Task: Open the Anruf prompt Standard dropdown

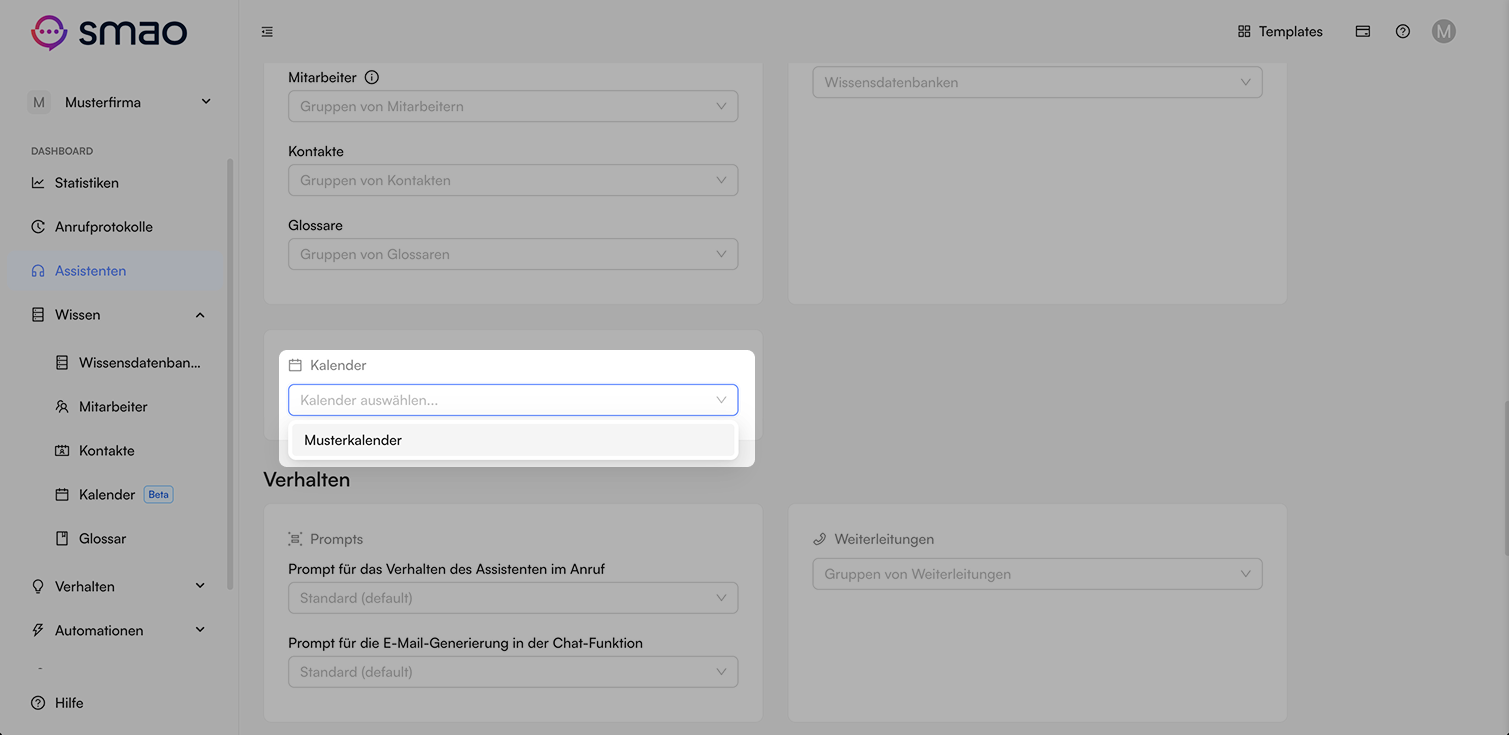Action: tap(513, 598)
